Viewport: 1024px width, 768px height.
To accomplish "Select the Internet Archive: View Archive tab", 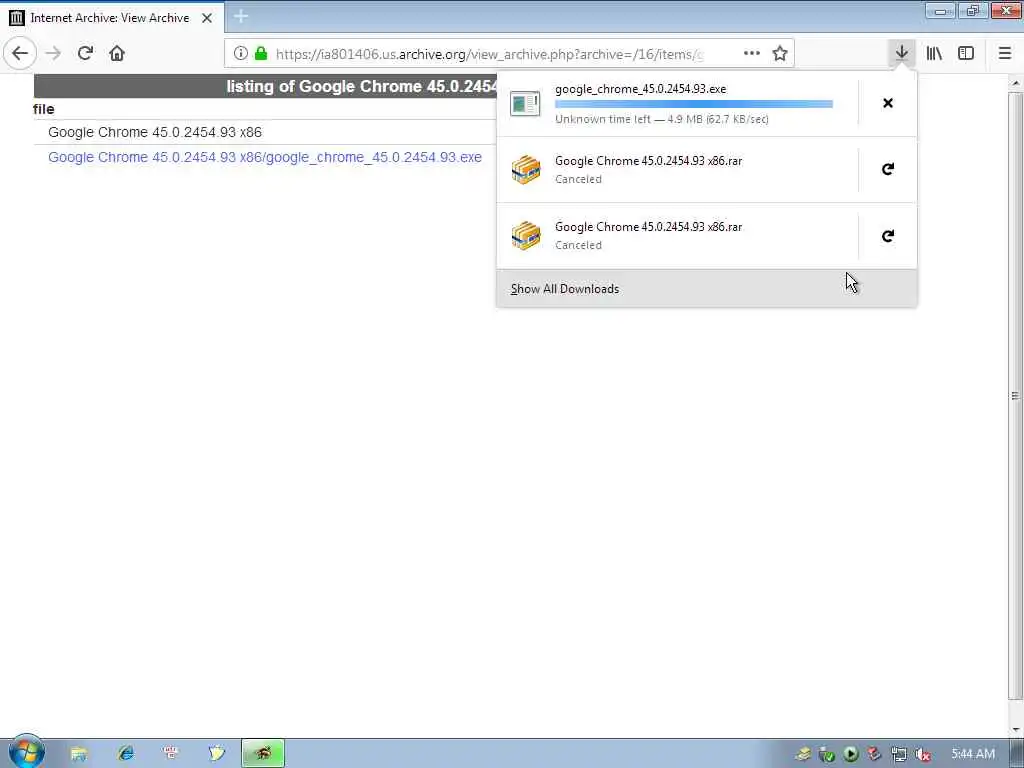I will tap(112, 18).
